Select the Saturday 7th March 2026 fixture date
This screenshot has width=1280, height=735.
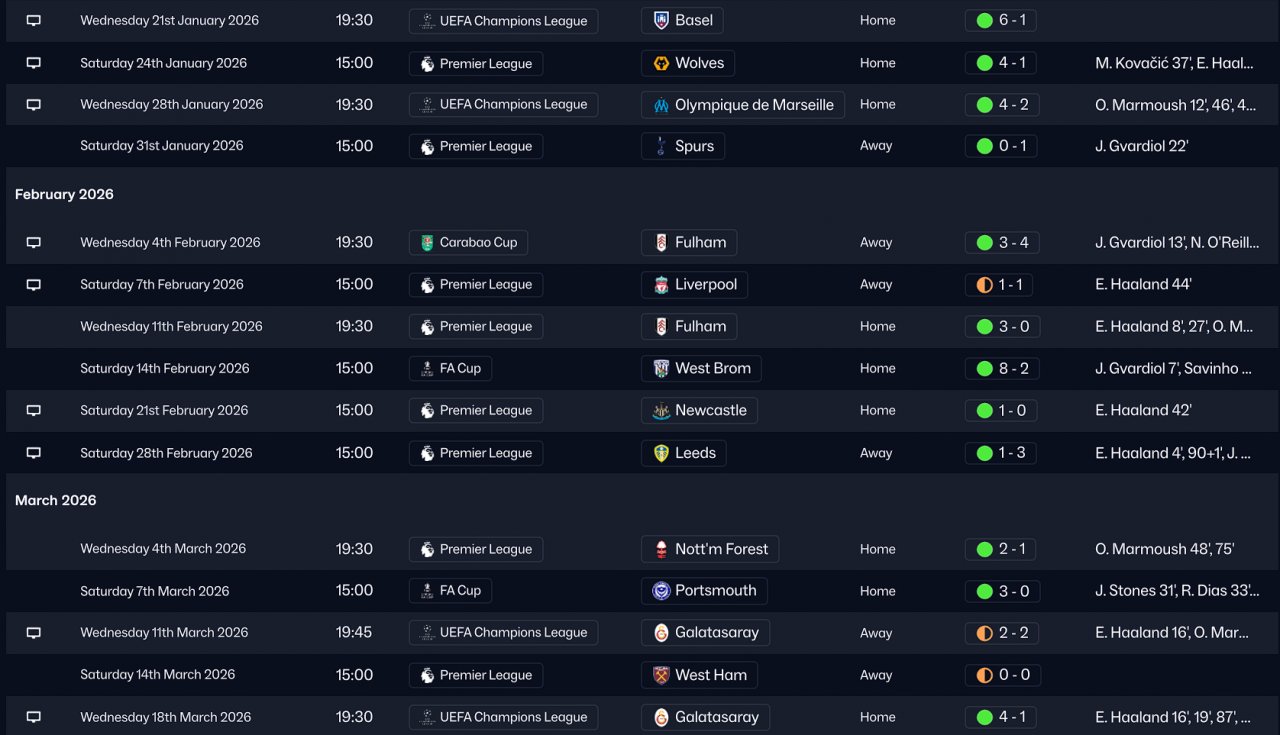tap(154, 591)
